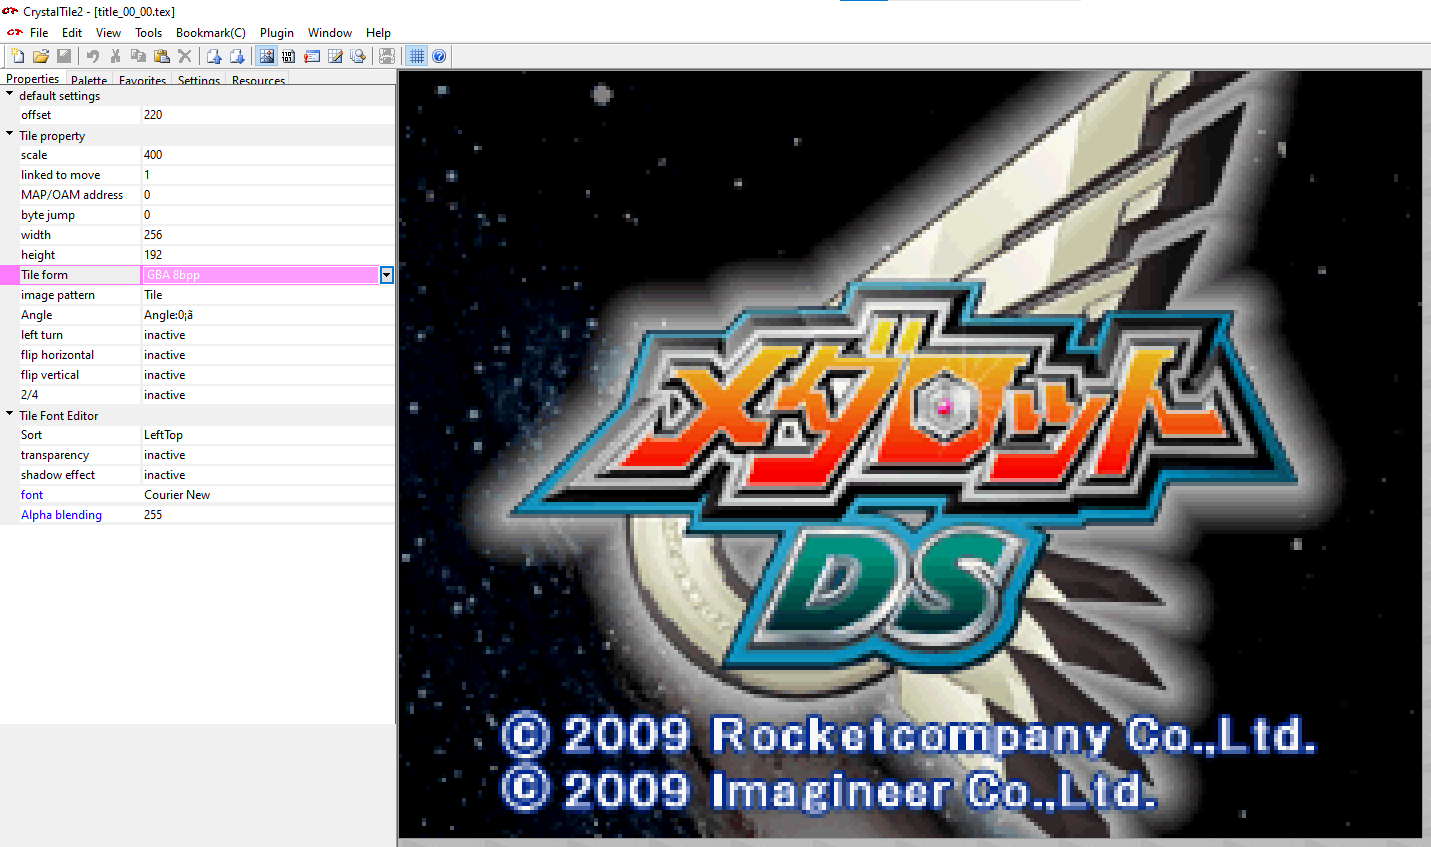Image resolution: width=1431 pixels, height=847 pixels.
Task: Click the page icon with up arrow
Action: tap(213, 56)
